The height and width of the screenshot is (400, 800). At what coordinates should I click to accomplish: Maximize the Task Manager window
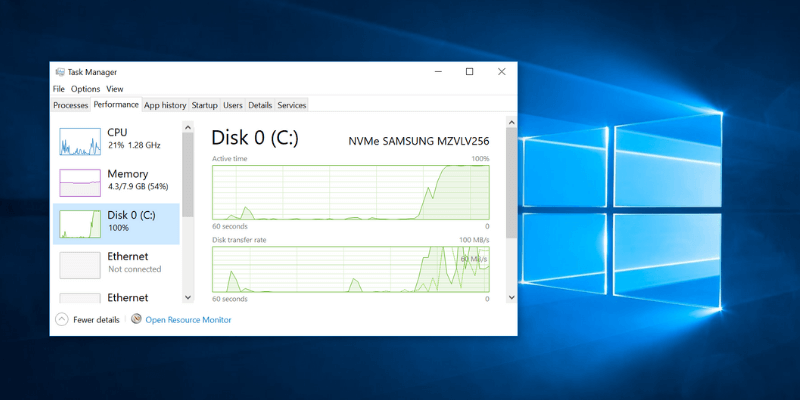pos(469,72)
